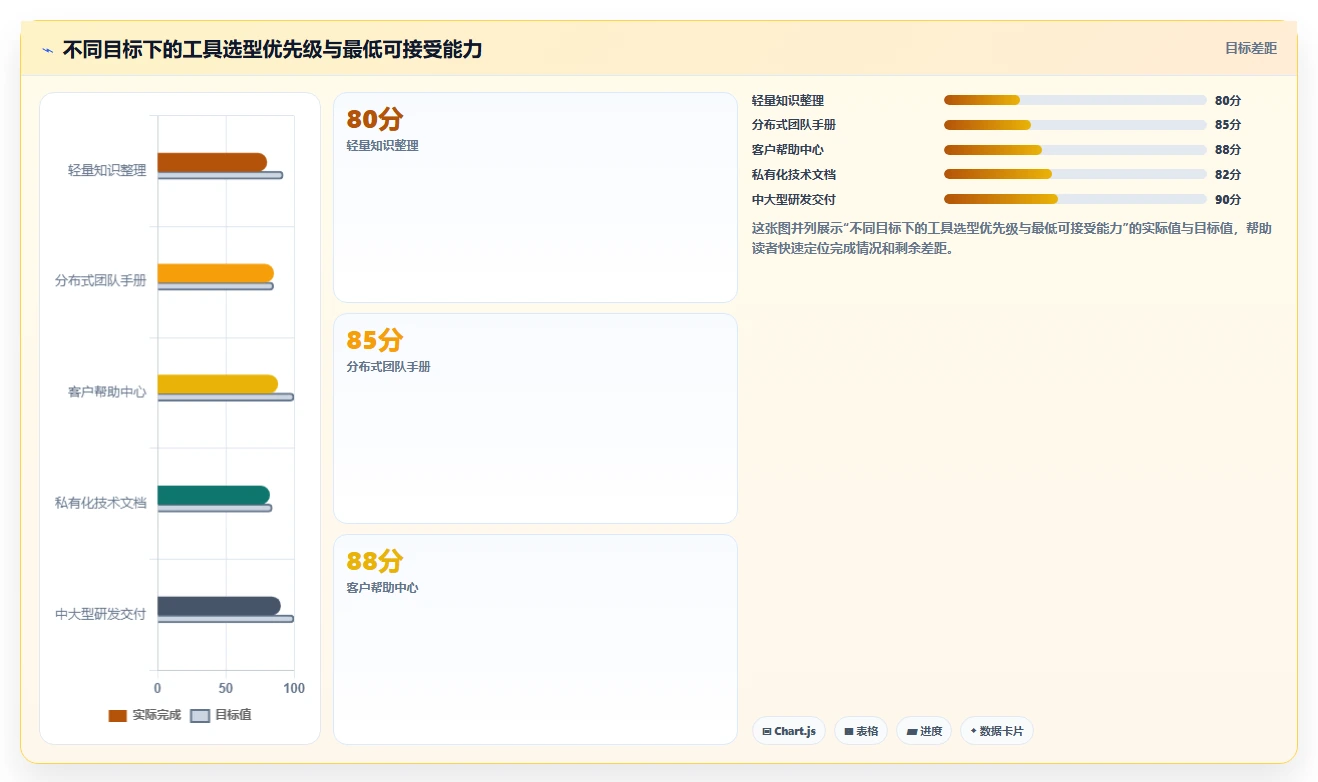
Task: Click the 中大型研发交付 dark bar in chart
Action: [x=219, y=606]
